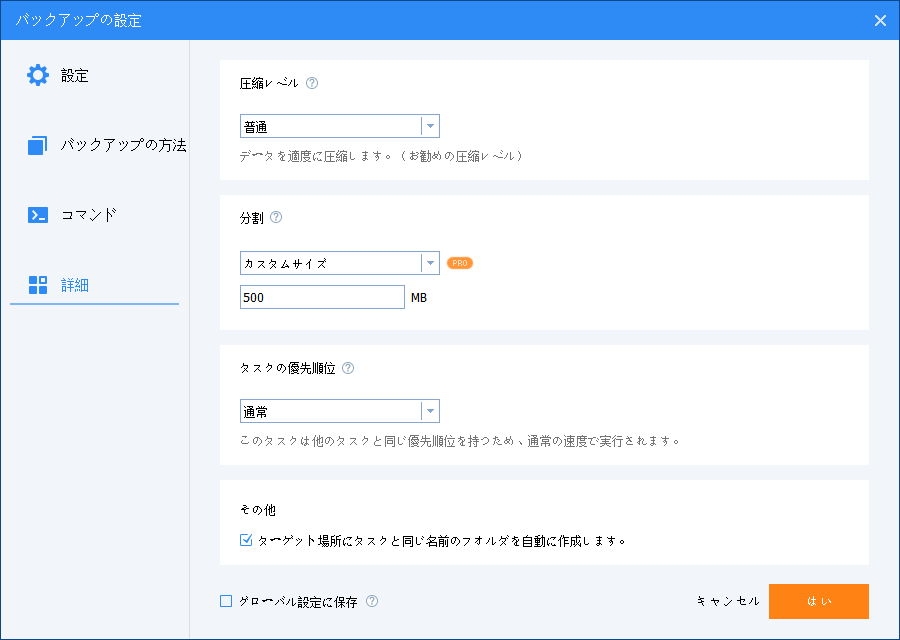Image resolution: width=900 pixels, height=640 pixels.
Task: Click the gear icon beside 設定
Action: (37, 75)
